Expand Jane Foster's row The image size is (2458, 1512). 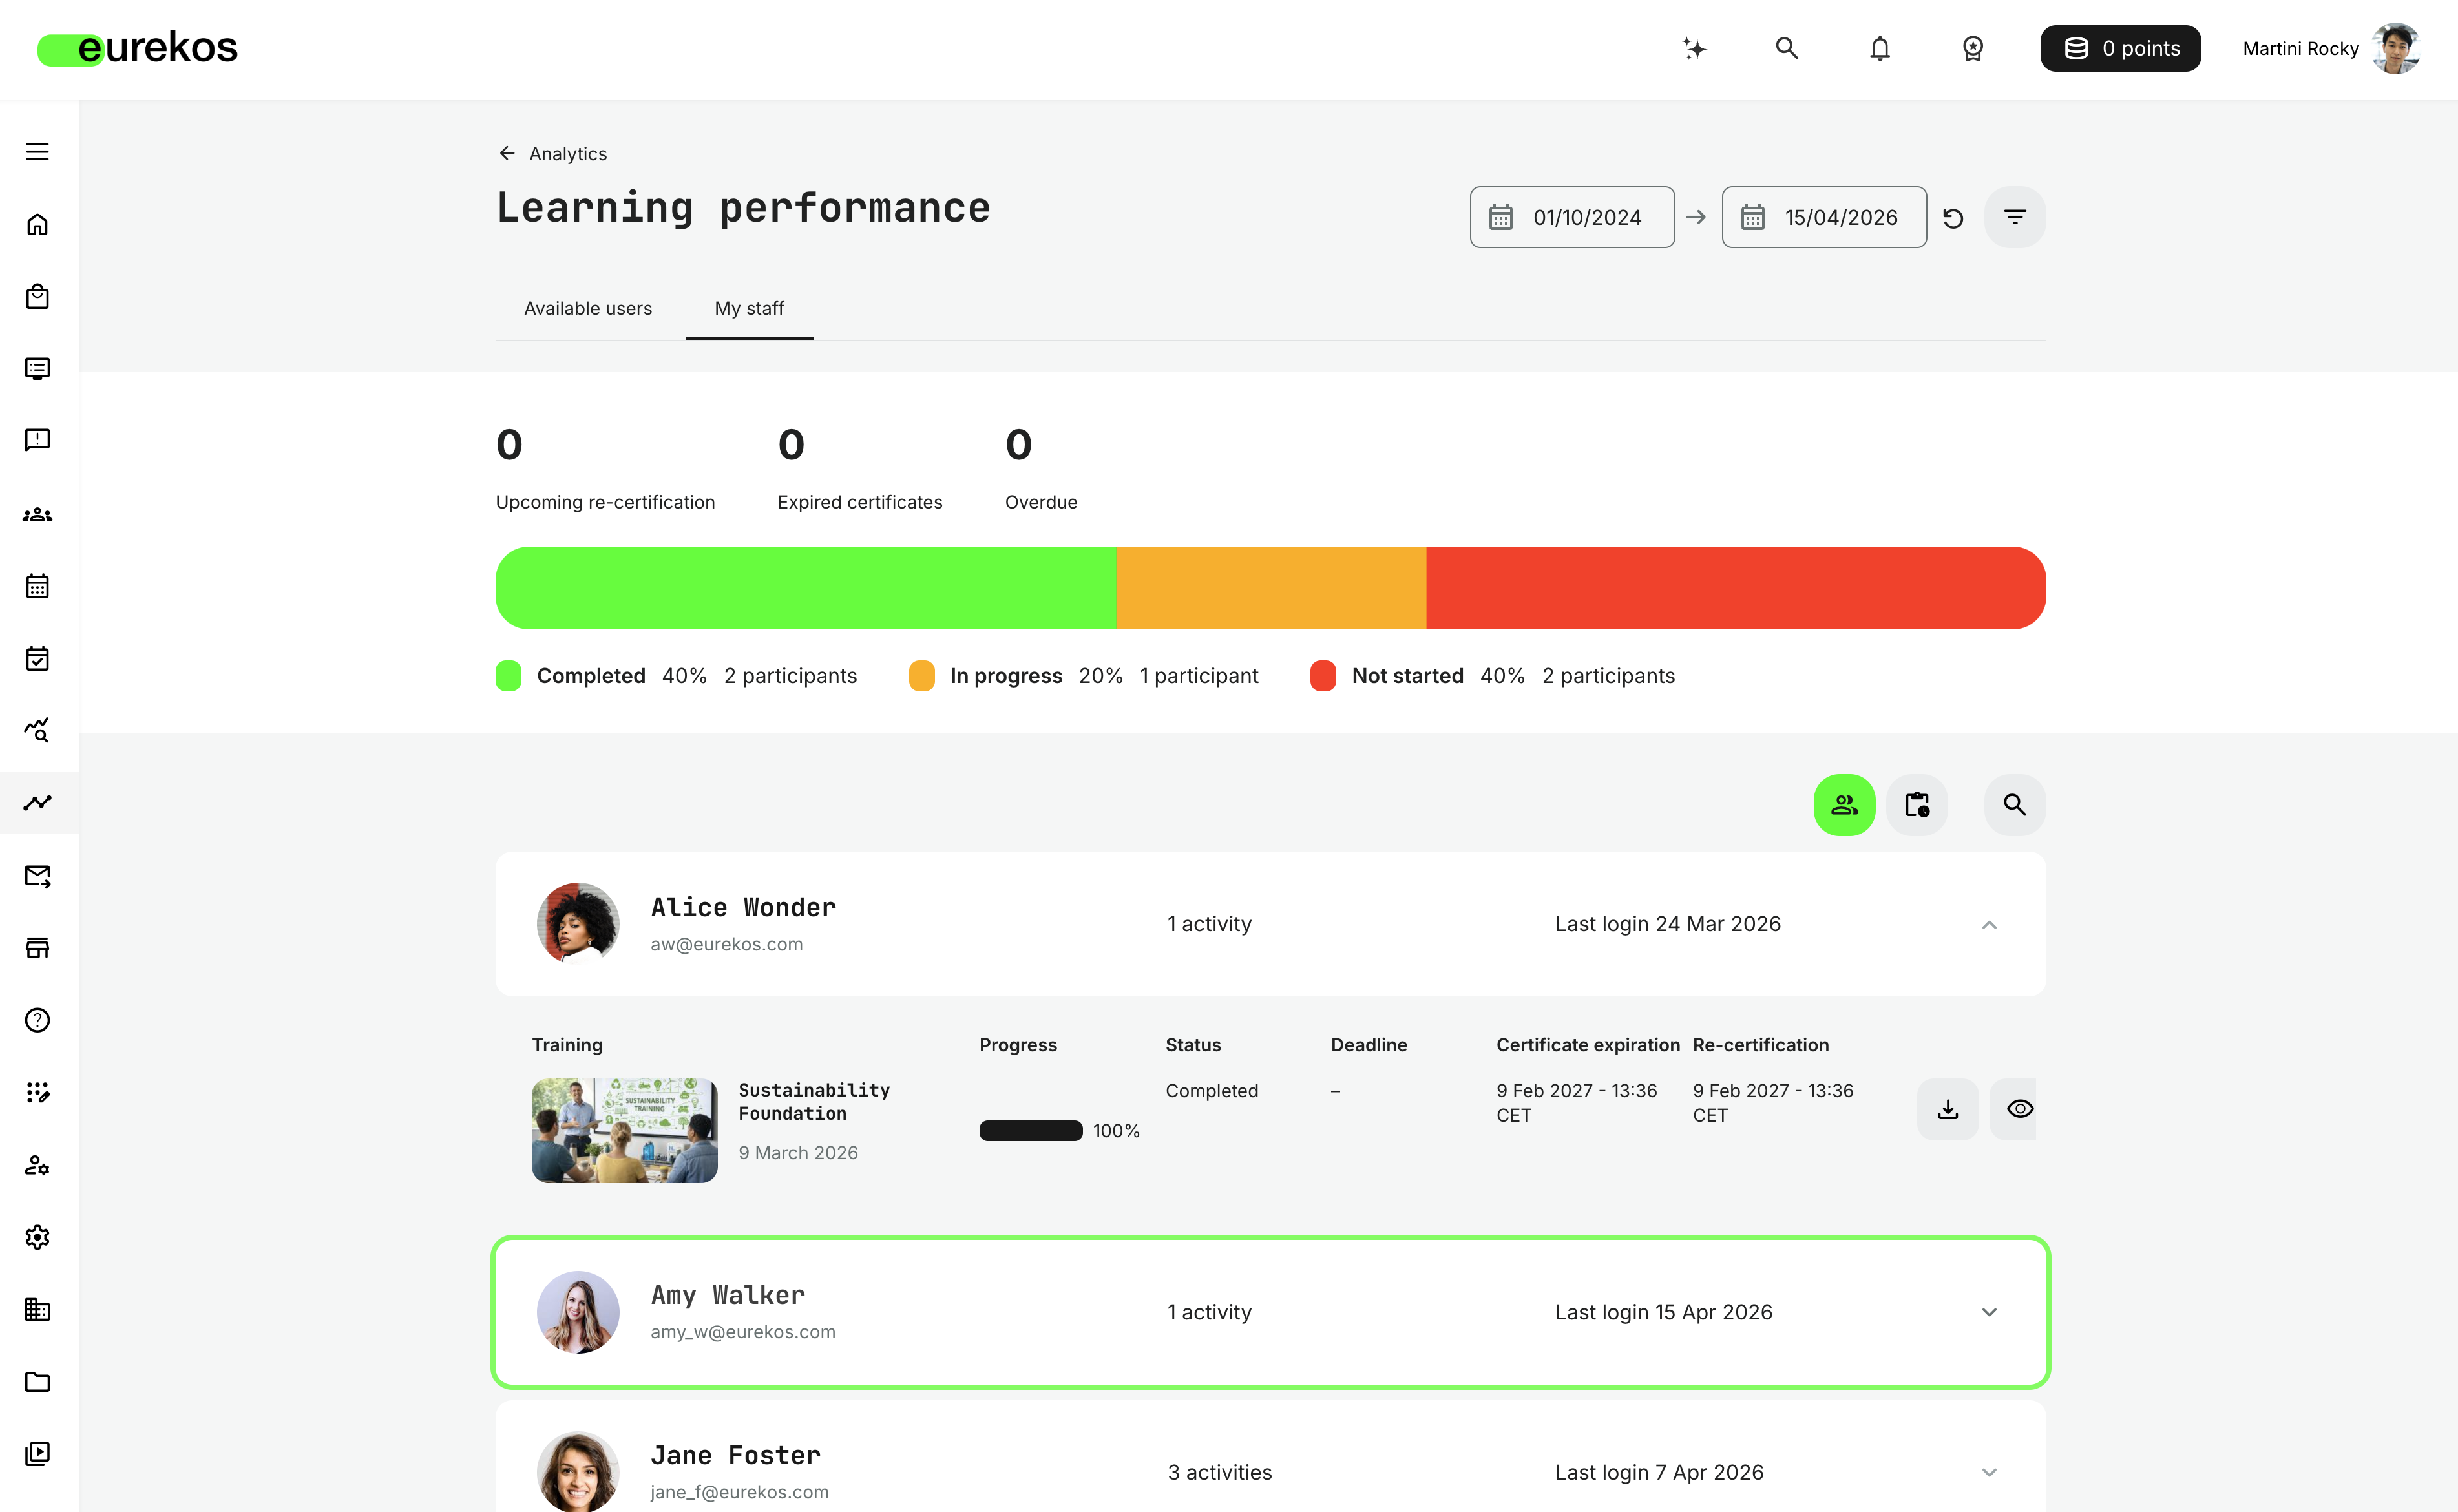pos(1989,1472)
